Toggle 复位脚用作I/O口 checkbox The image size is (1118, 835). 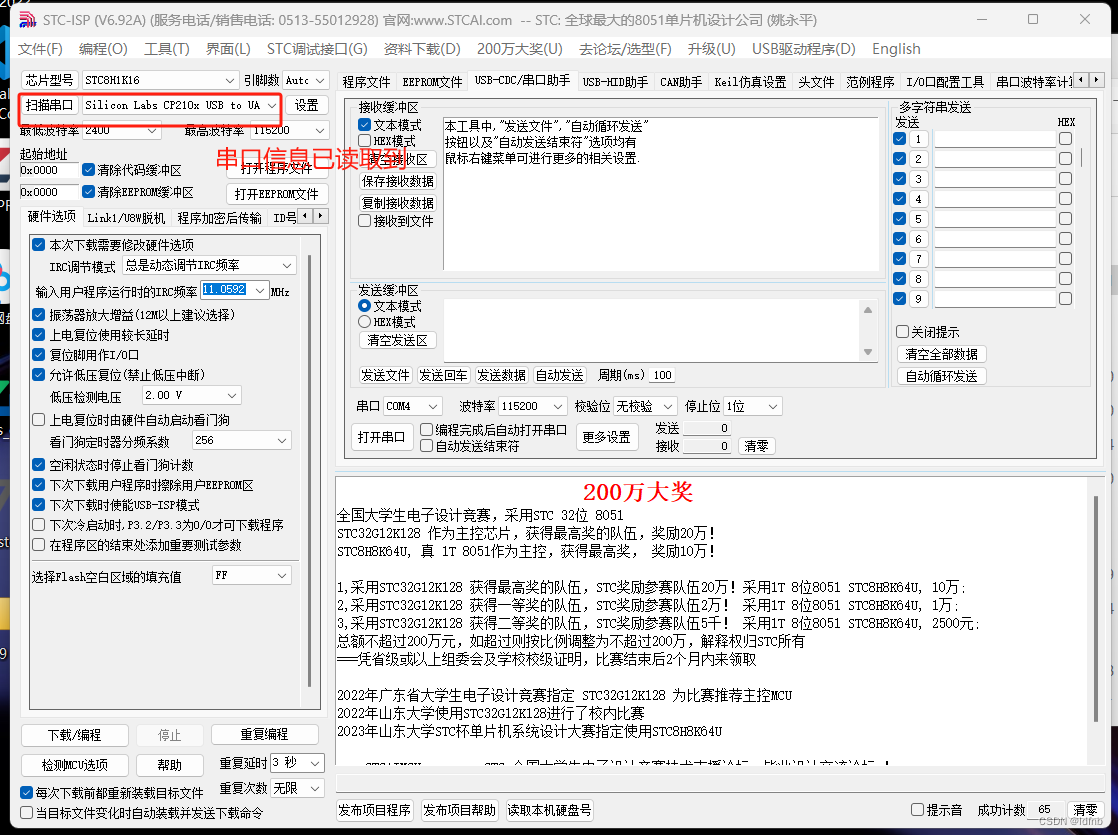click(39, 354)
